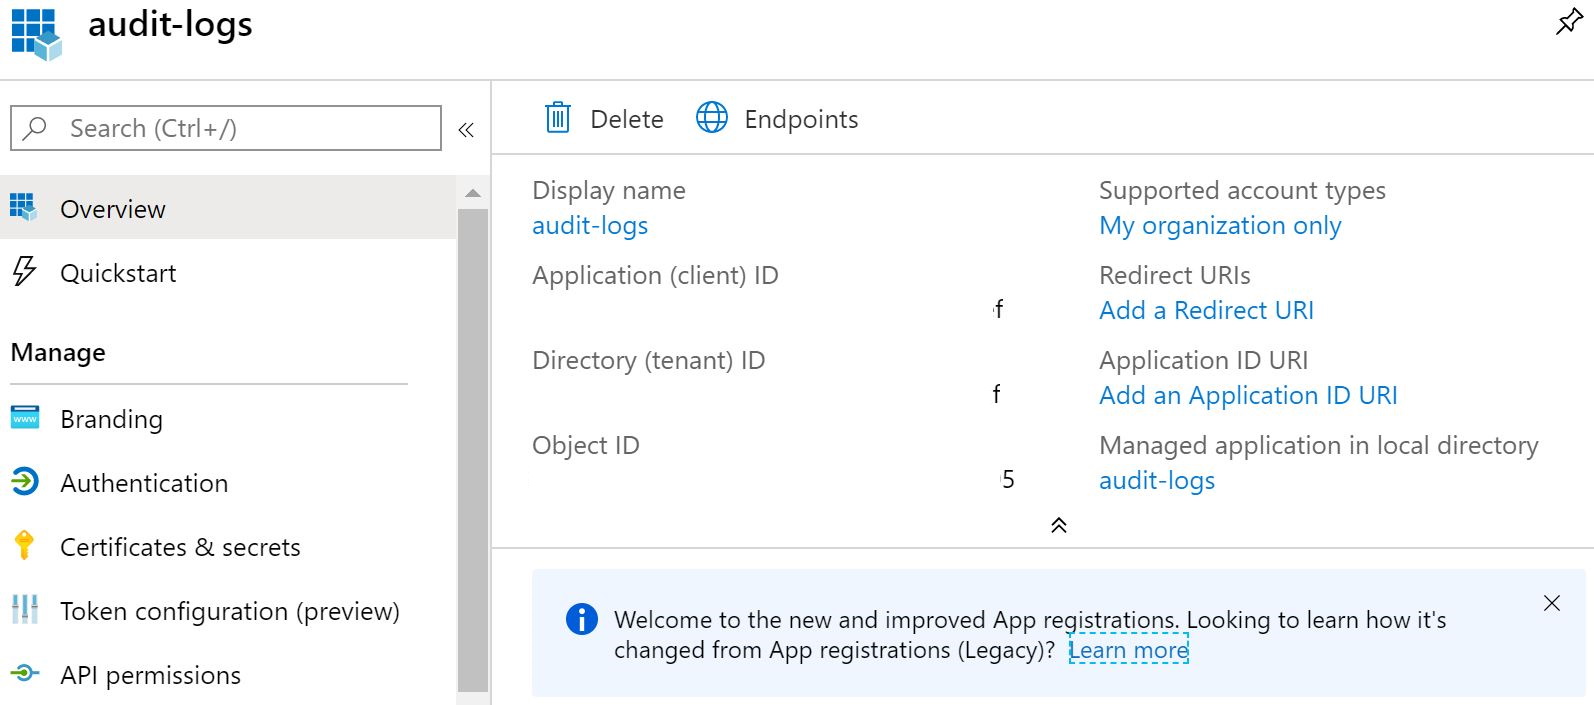Click the Delete trash can icon

point(557,118)
